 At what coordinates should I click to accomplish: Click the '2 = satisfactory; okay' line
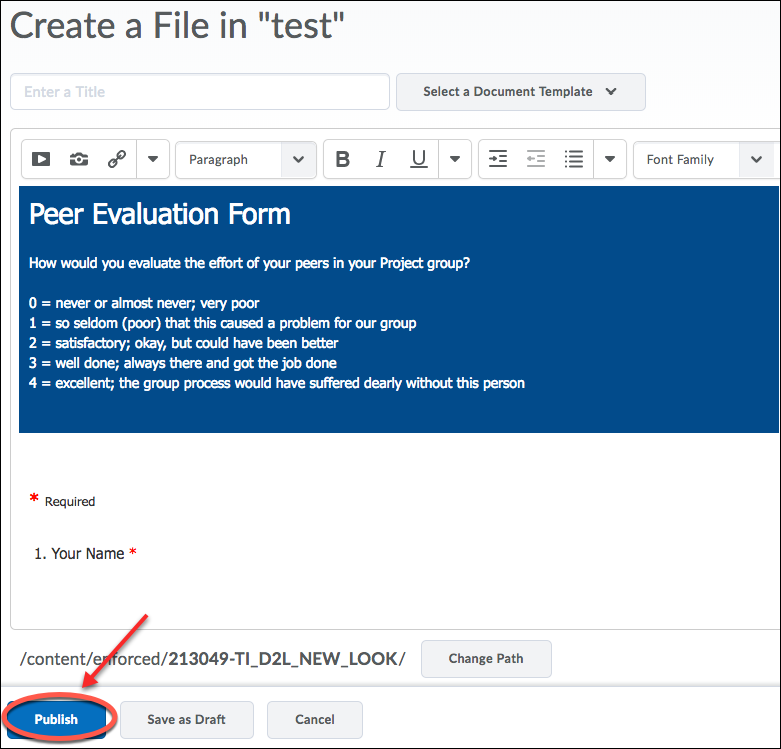click(x=183, y=343)
